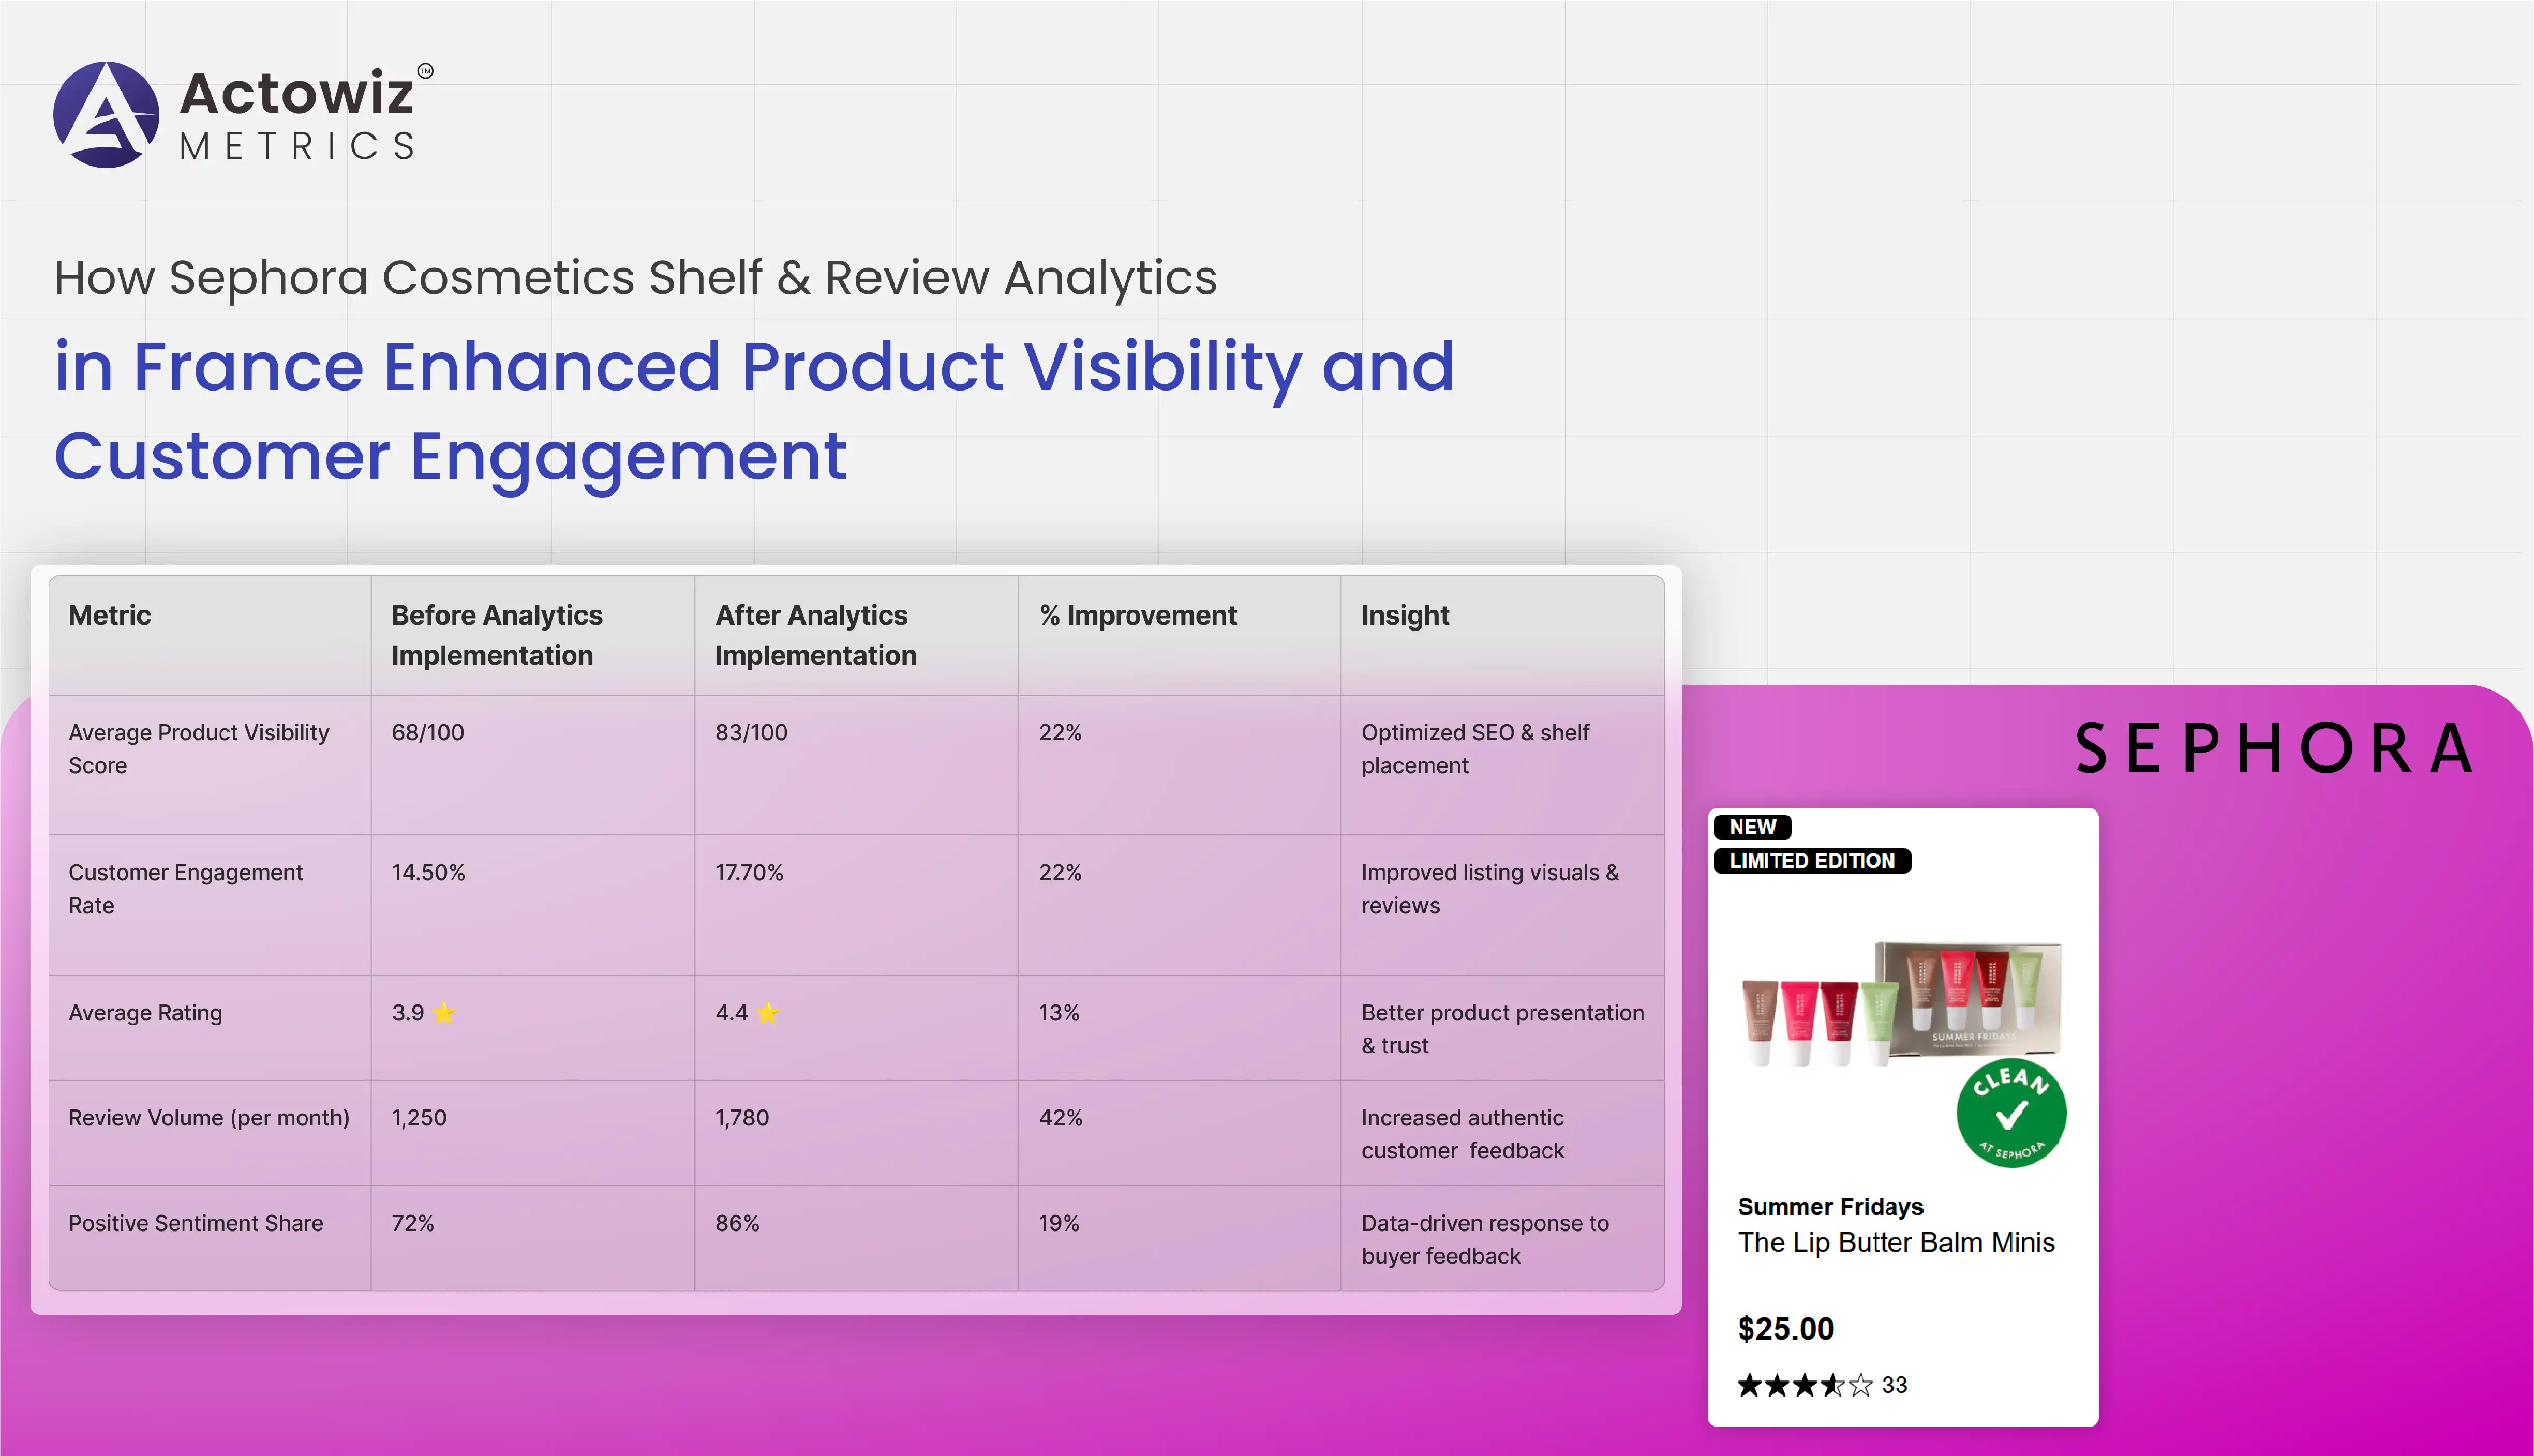
Task: Click the Average Product Visibility Score row label
Action: [198, 748]
